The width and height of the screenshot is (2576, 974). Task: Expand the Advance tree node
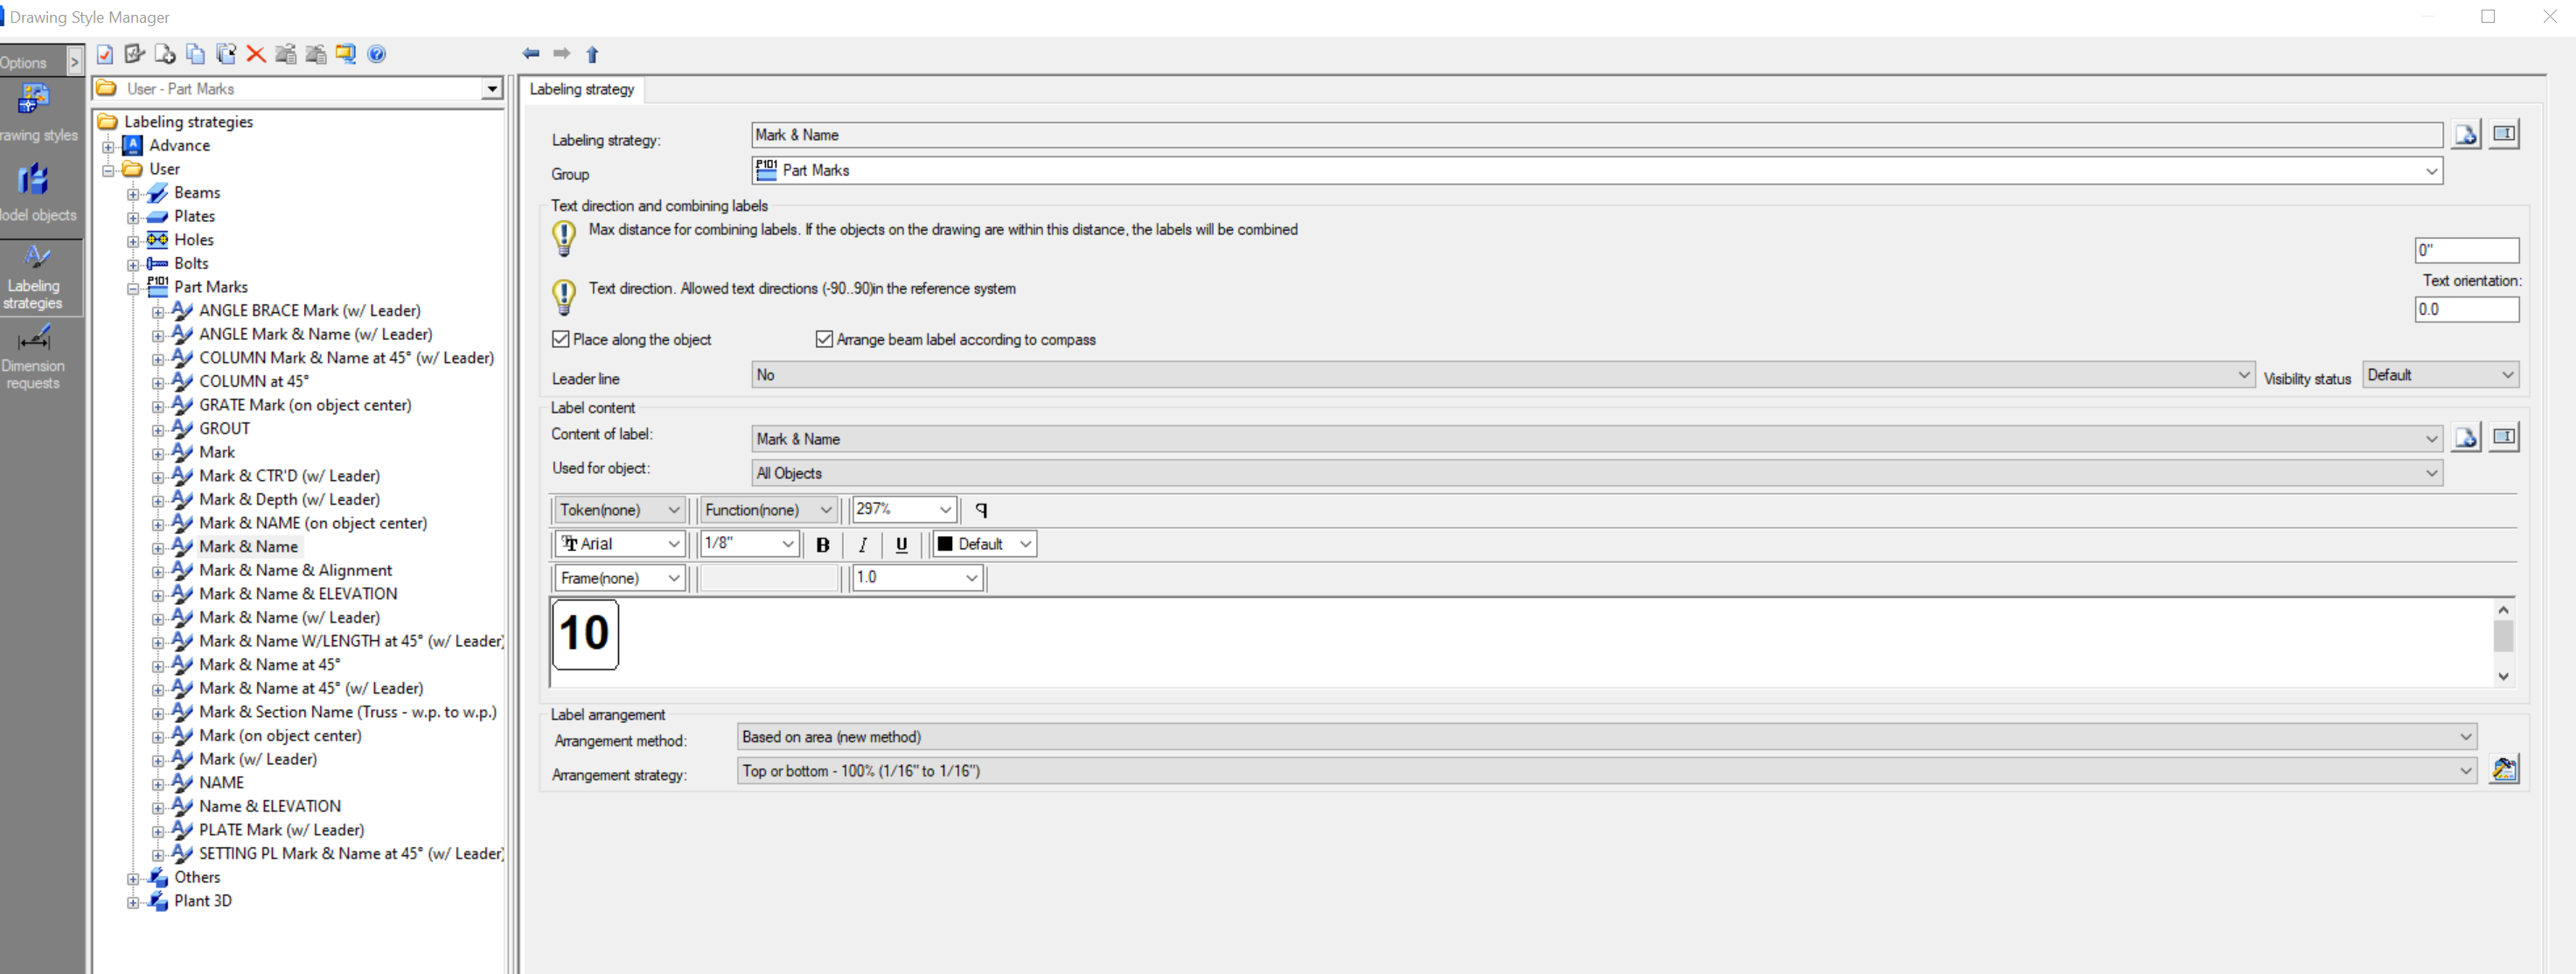coord(108,146)
